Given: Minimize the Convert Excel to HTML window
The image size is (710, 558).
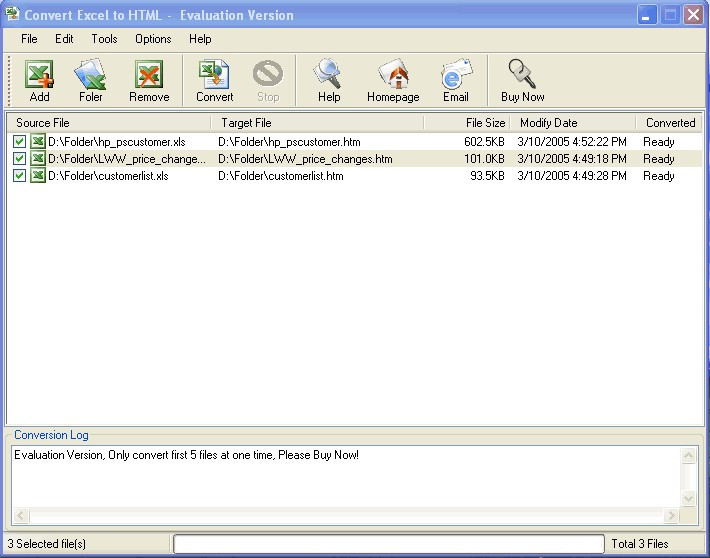Looking at the screenshot, I should tap(646, 15).
